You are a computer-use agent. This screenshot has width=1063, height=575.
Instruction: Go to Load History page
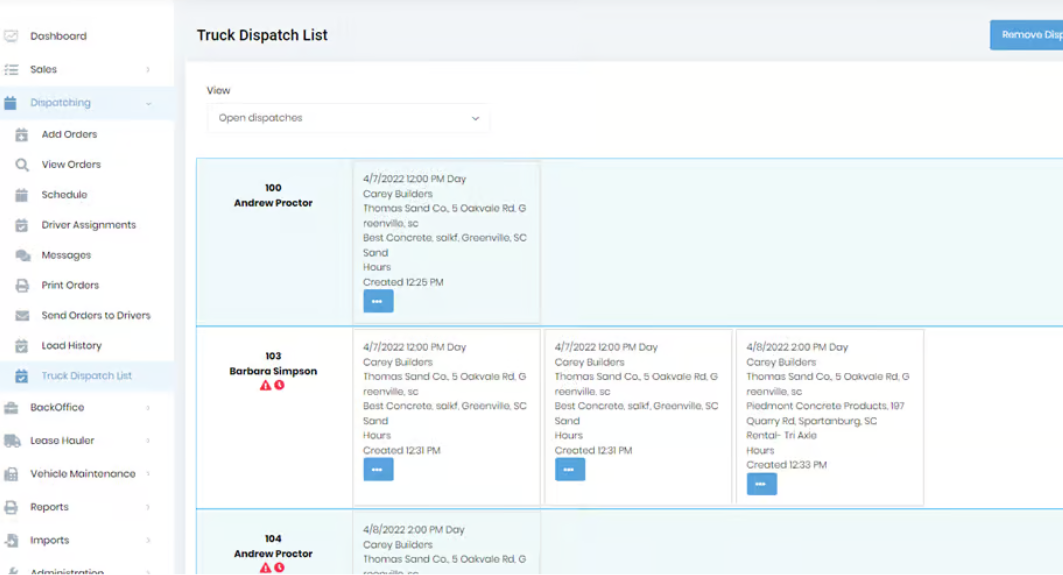pos(71,346)
